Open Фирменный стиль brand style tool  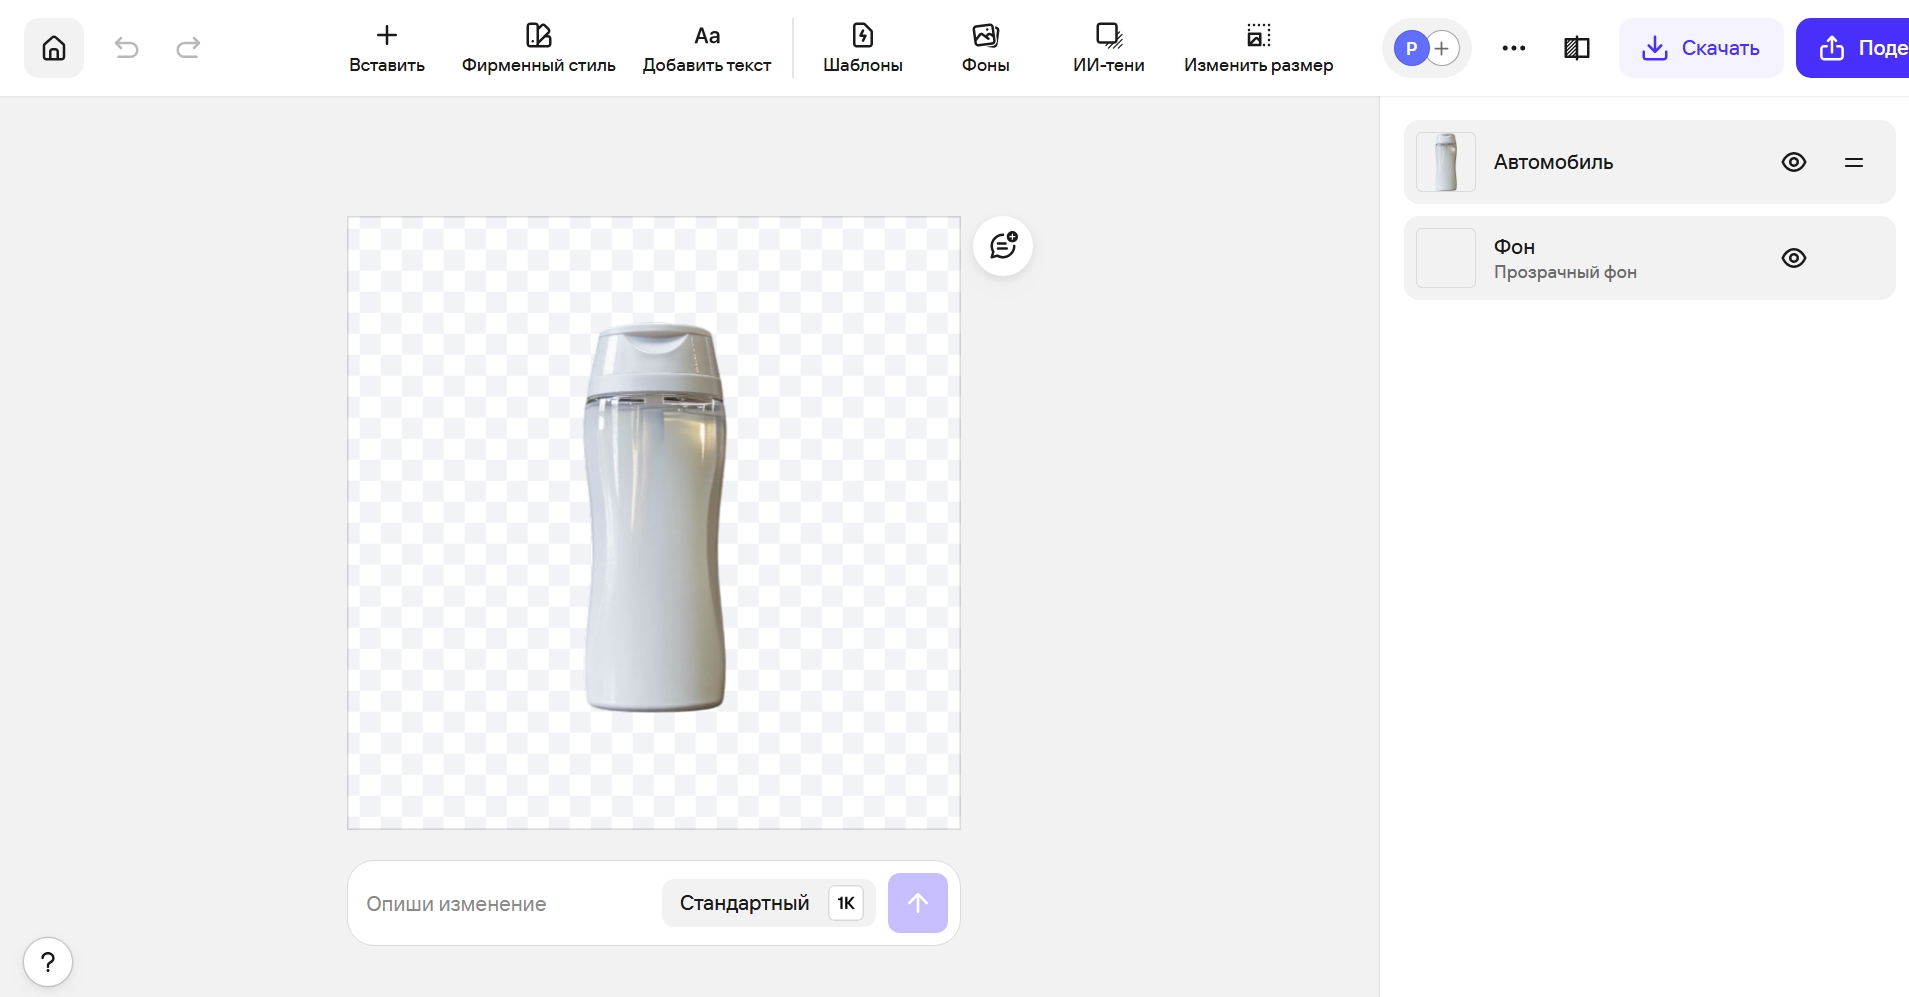point(539,48)
